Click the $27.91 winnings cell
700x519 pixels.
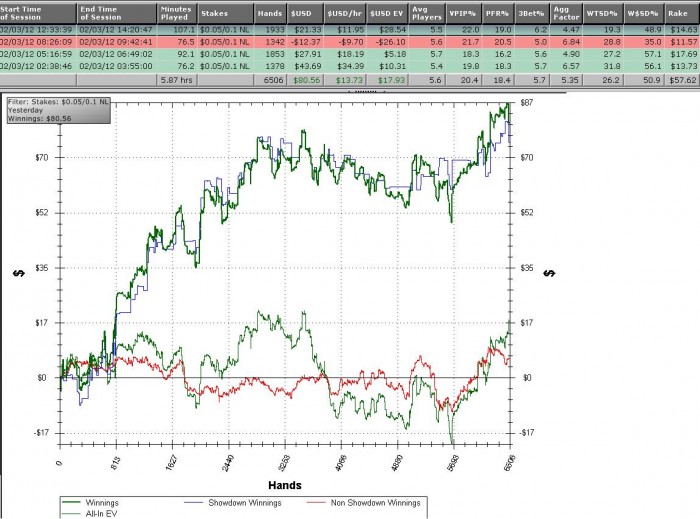click(305, 54)
